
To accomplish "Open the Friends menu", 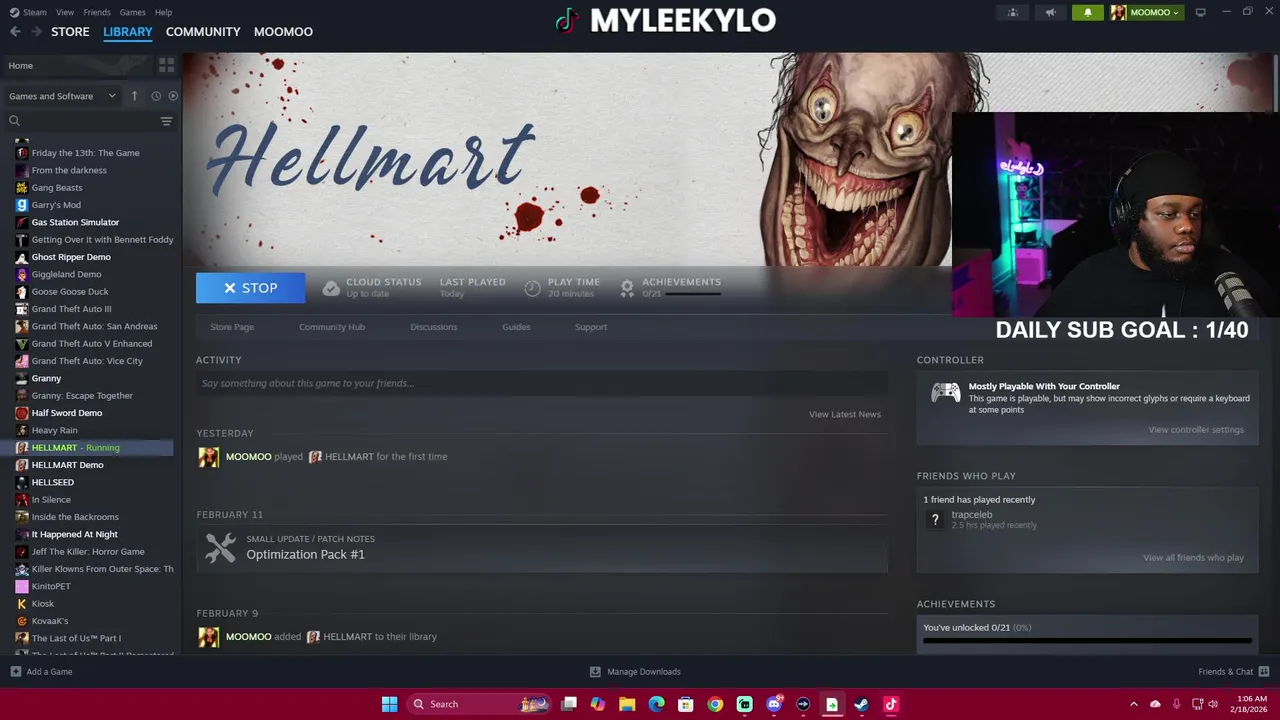I will (x=97, y=12).
